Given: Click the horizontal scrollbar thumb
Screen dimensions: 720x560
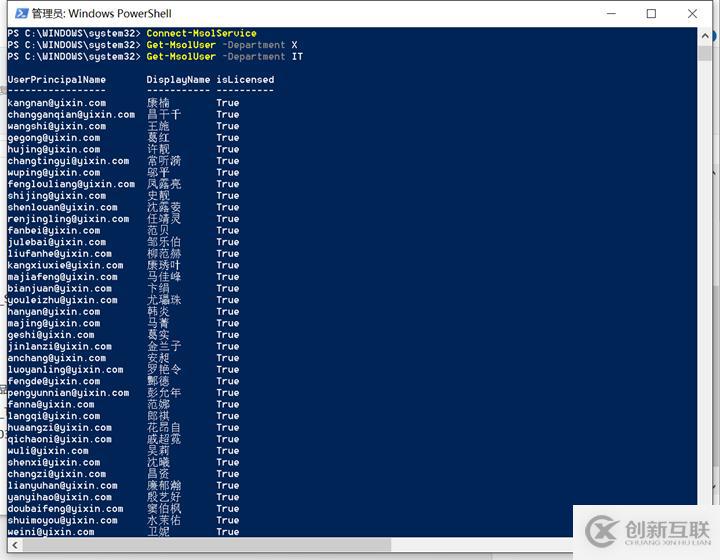Looking at the screenshot, I should click(207, 545).
